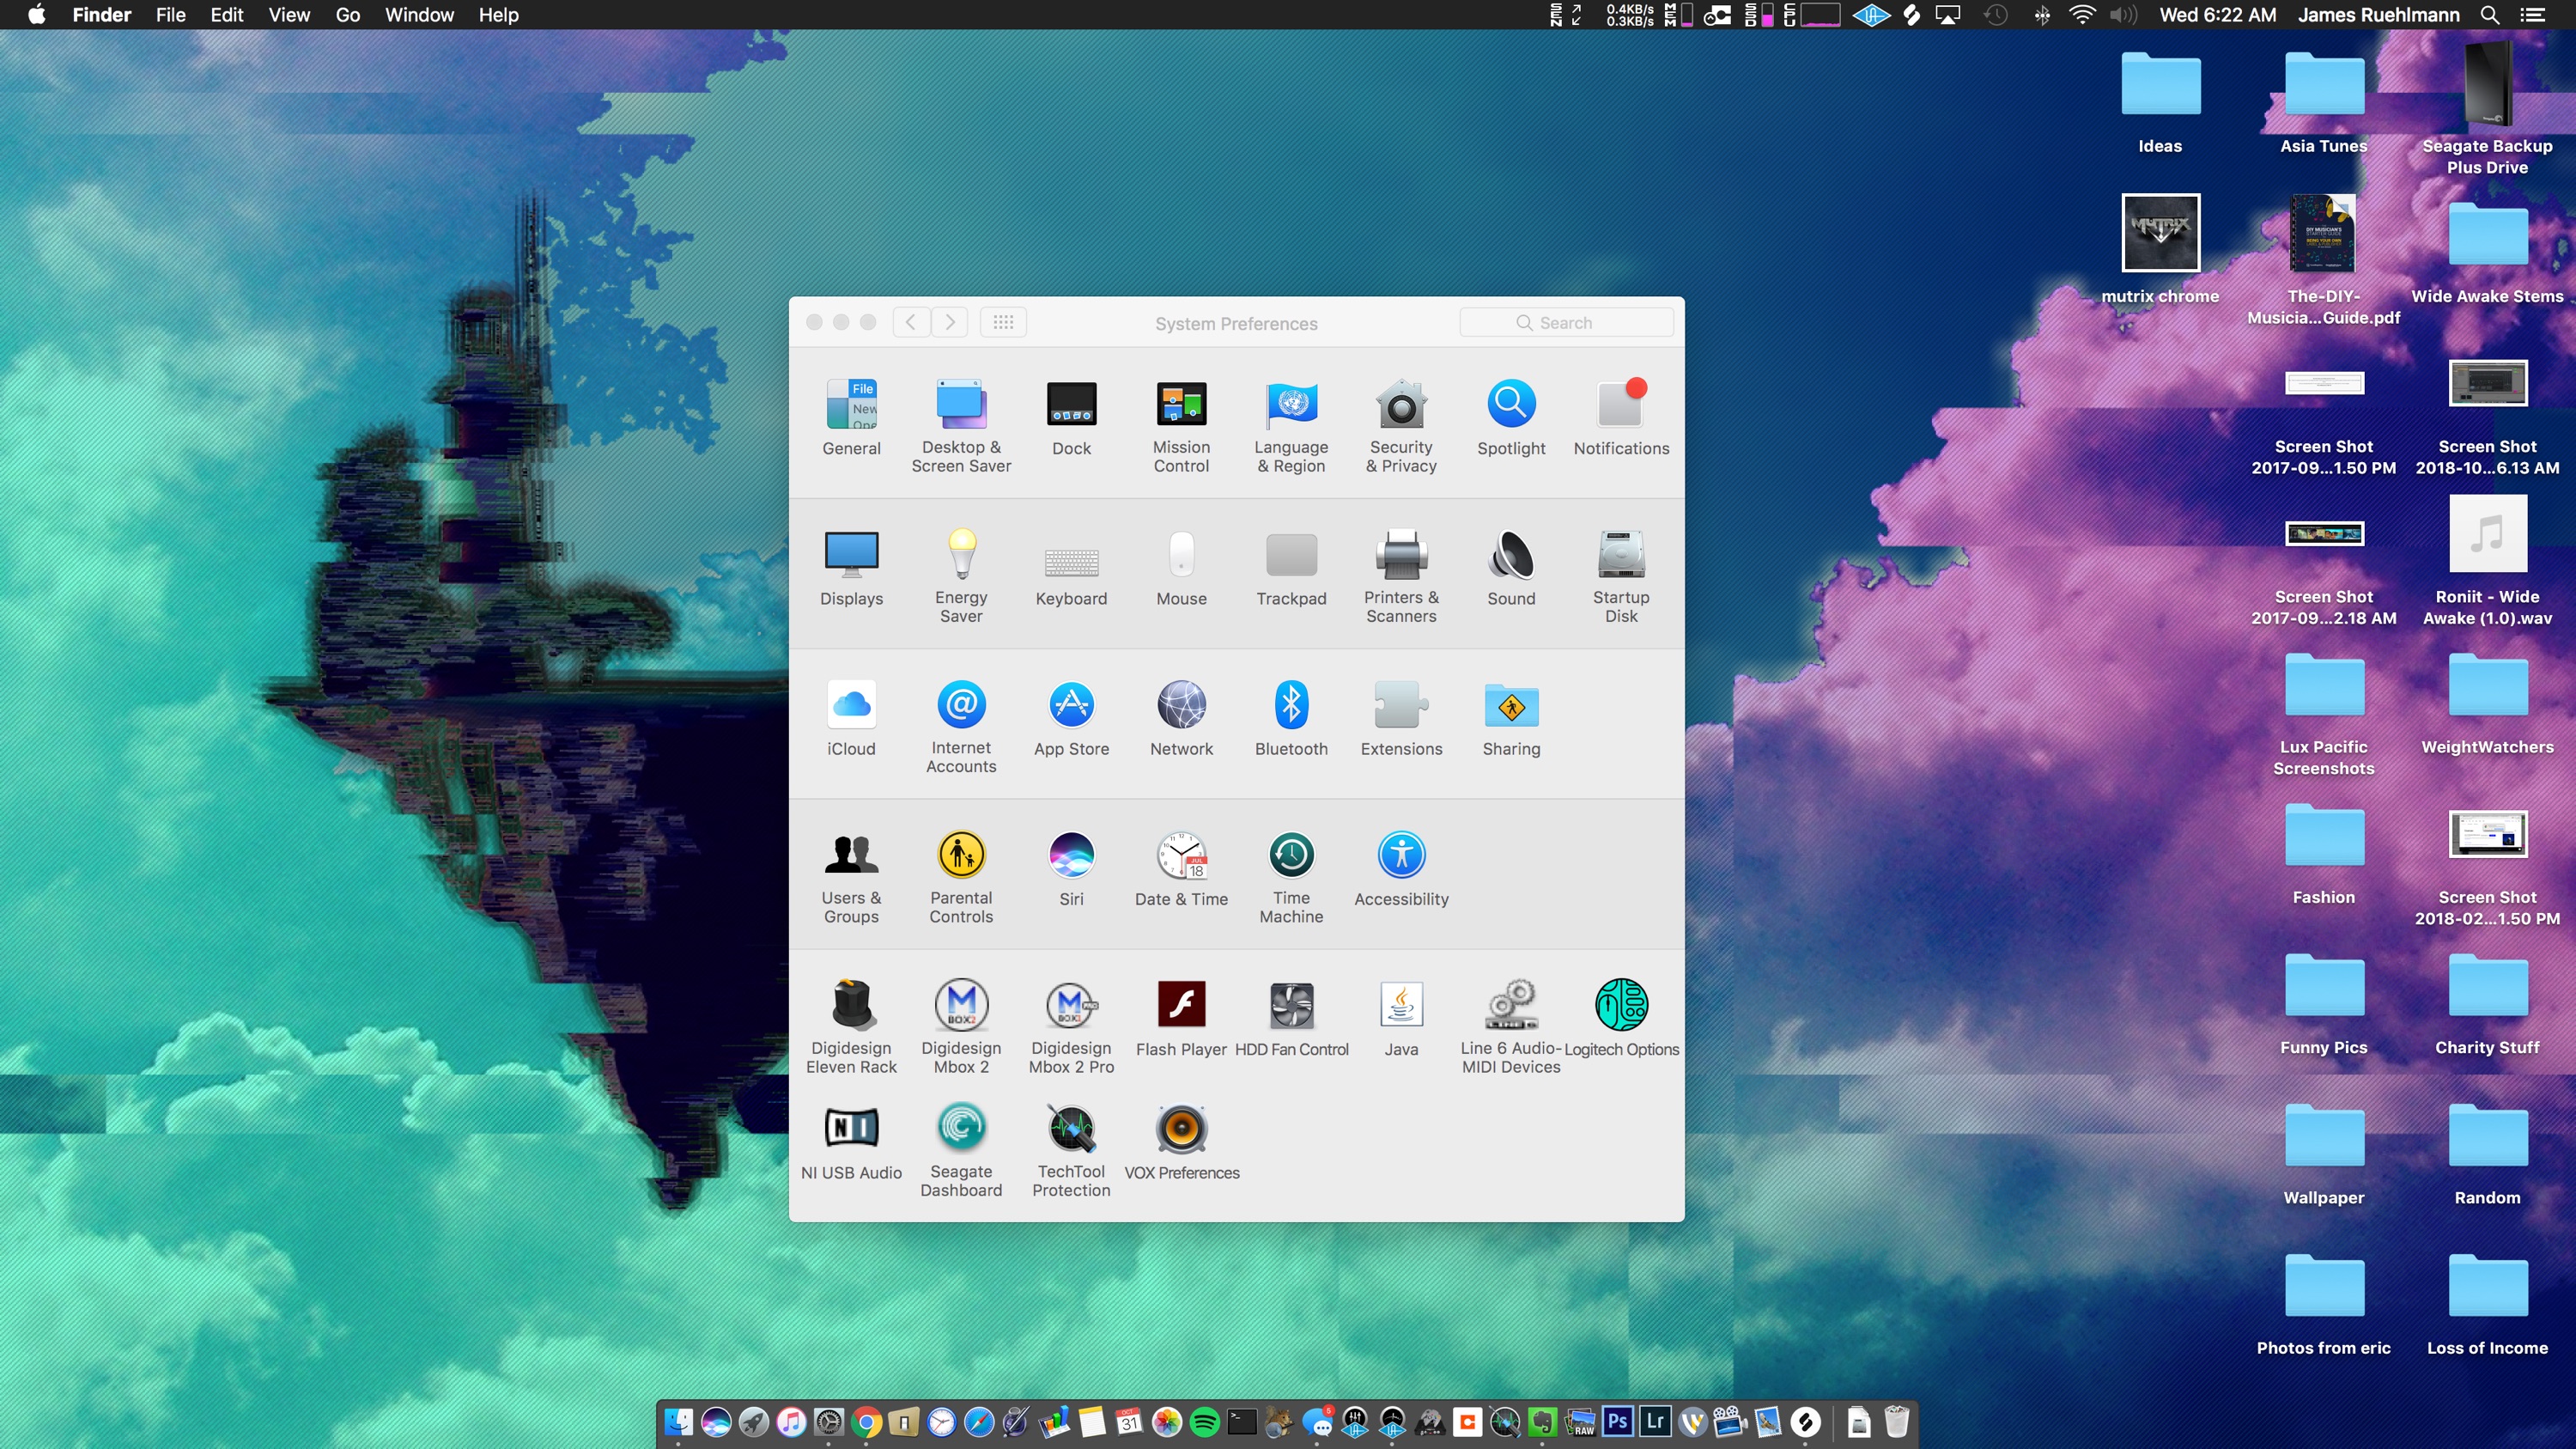Open Time Machine preferences
The height and width of the screenshot is (1449, 2576).
click(x=1291, y=856)
